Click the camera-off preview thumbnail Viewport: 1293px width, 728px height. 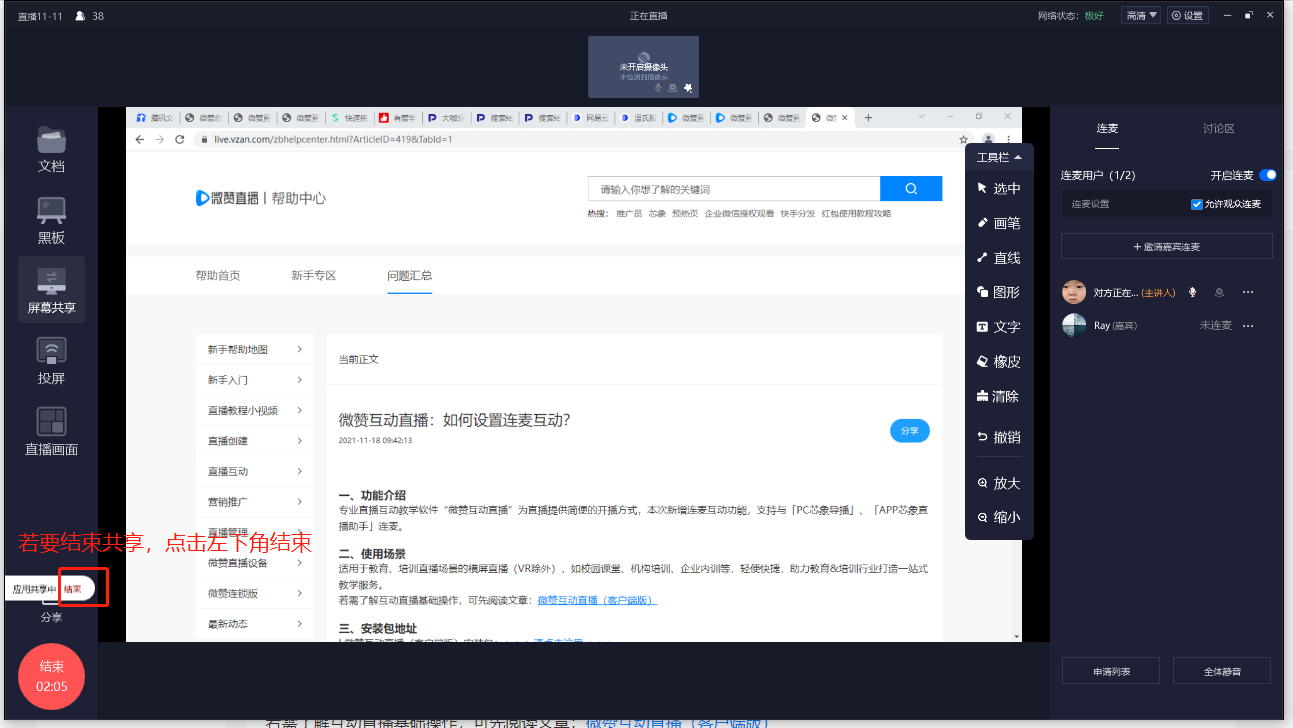coord(643,67)
